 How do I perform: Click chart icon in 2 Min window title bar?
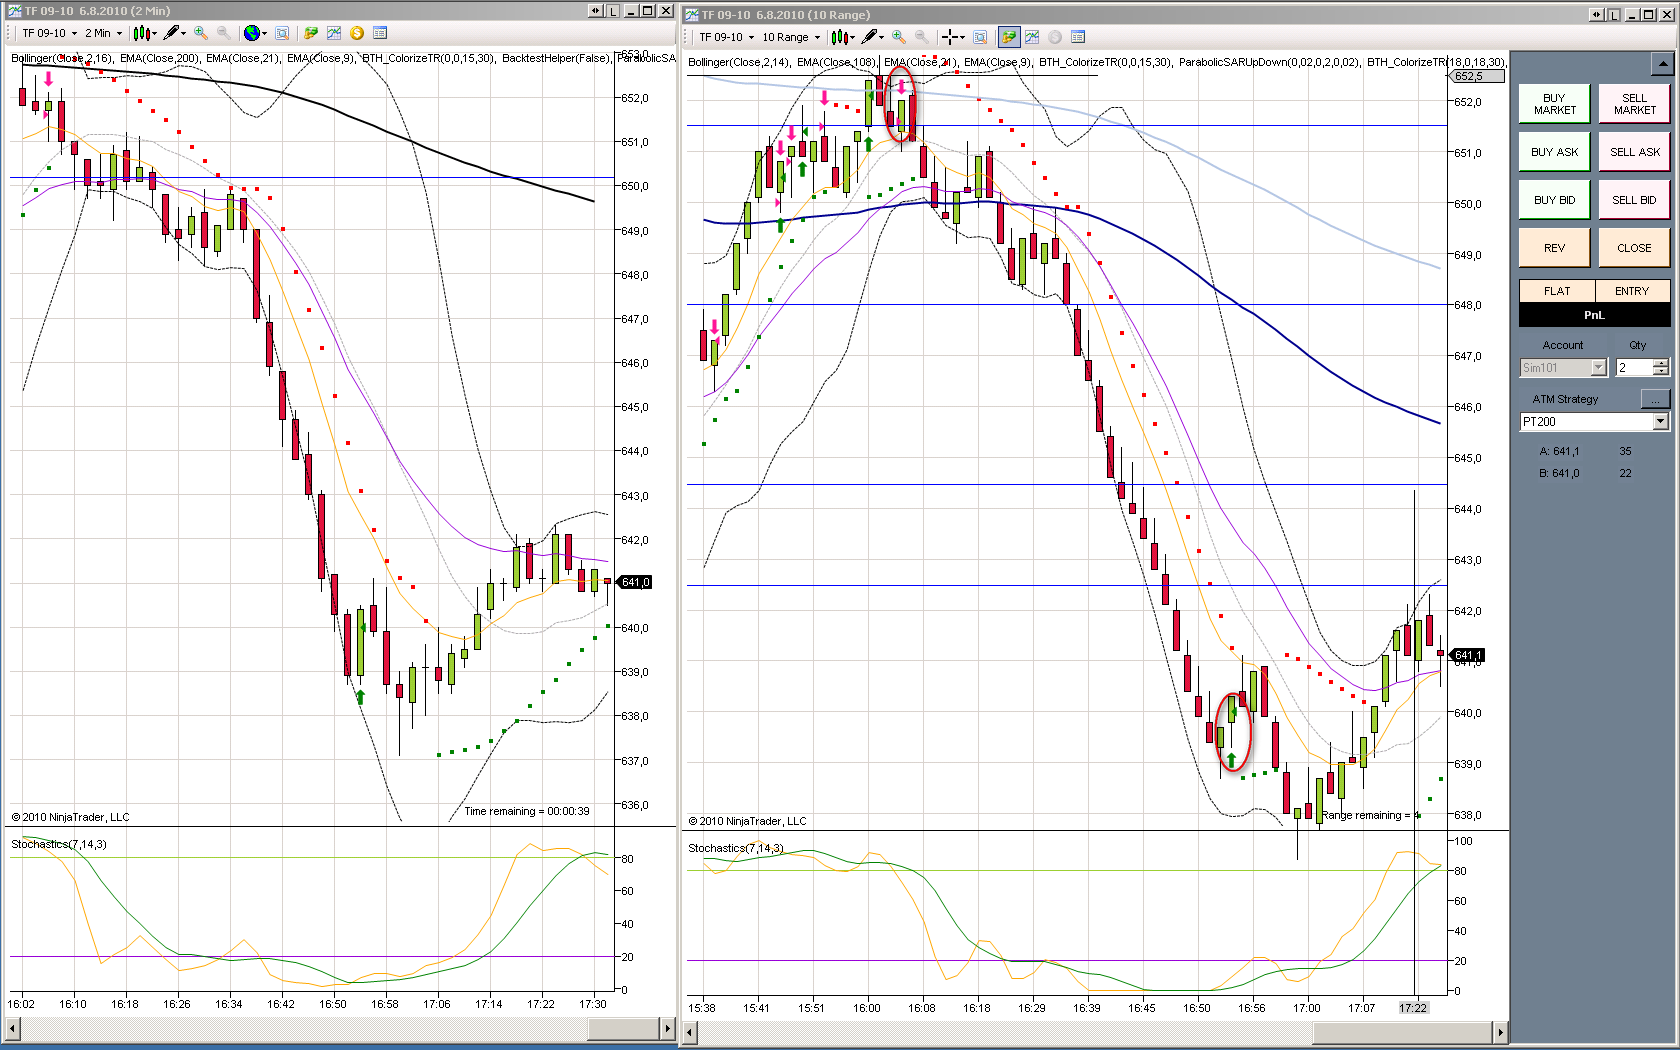click(13, 11)
